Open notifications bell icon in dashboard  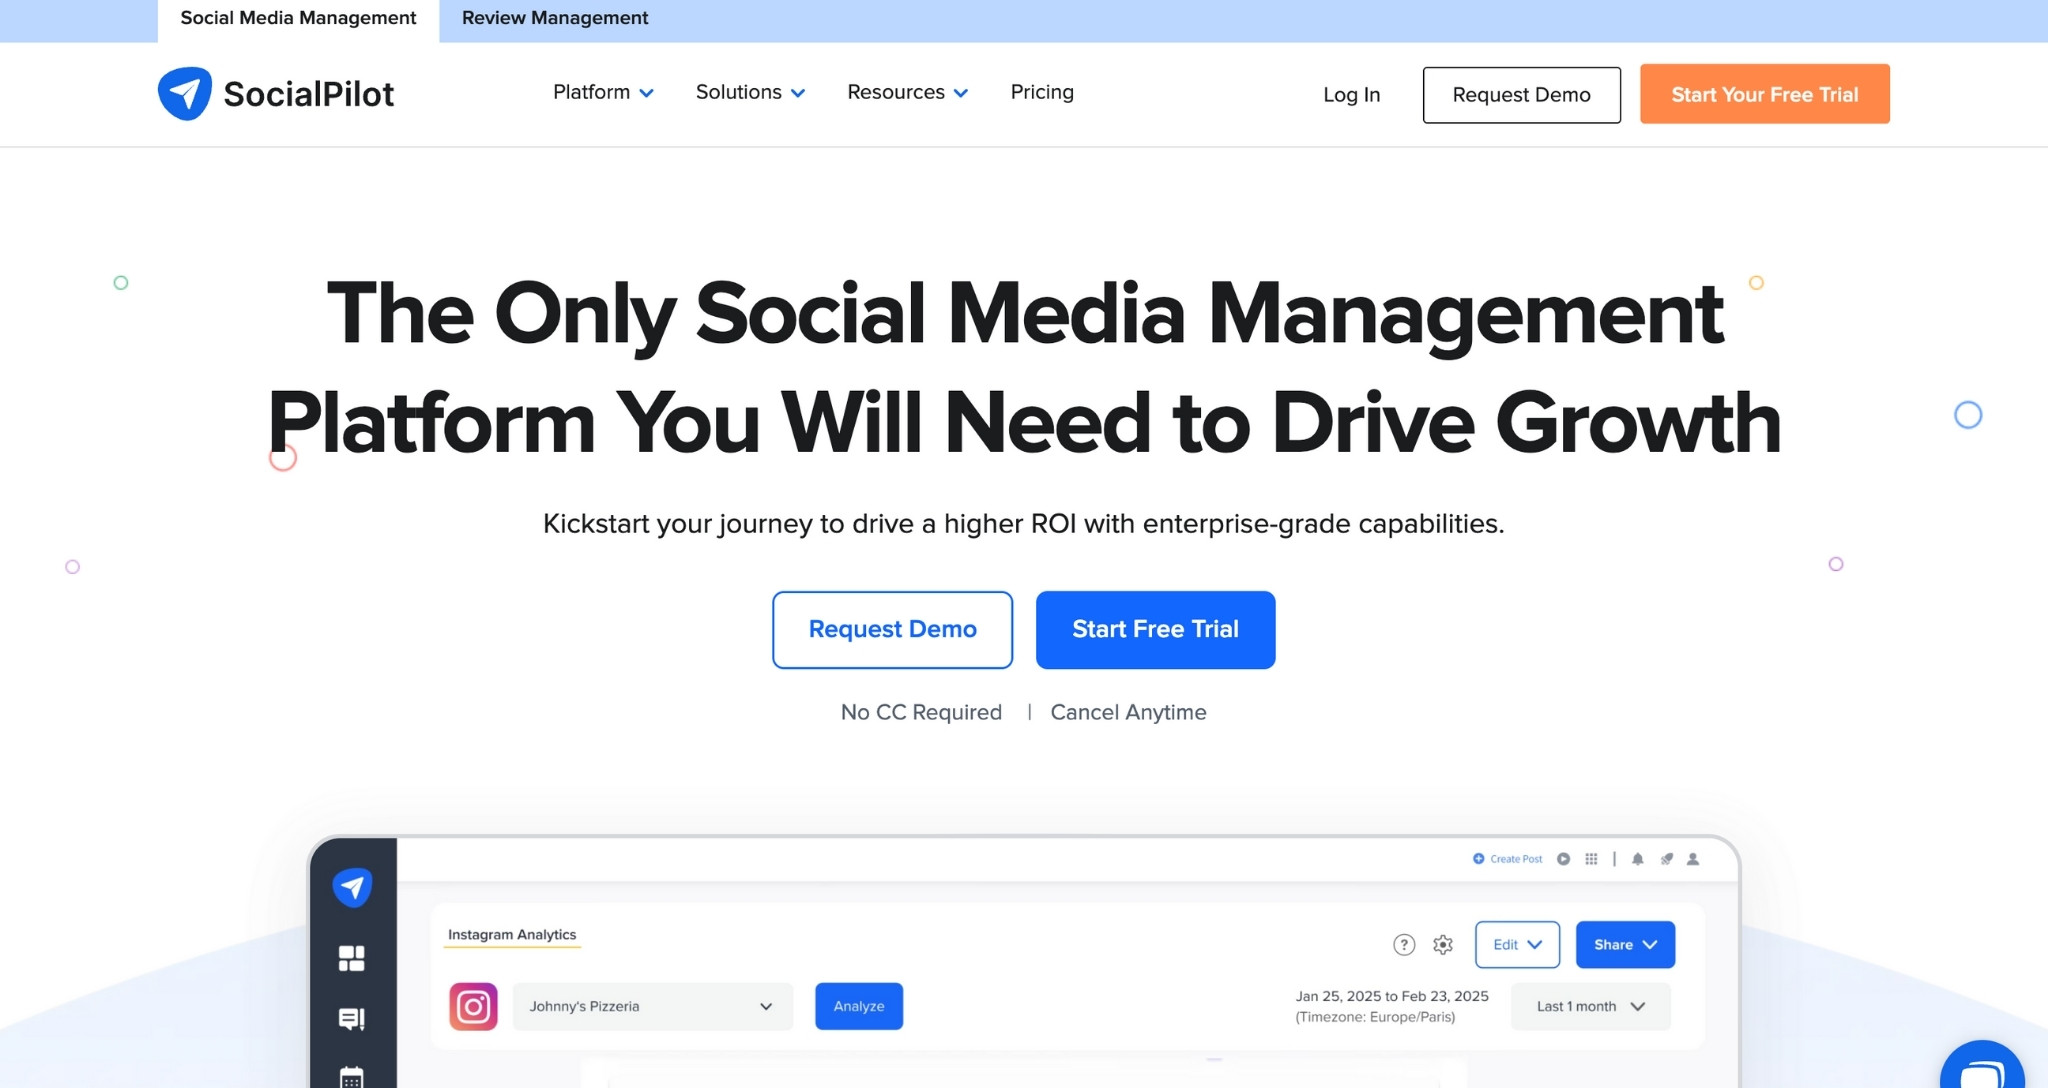click(1637, 859)
